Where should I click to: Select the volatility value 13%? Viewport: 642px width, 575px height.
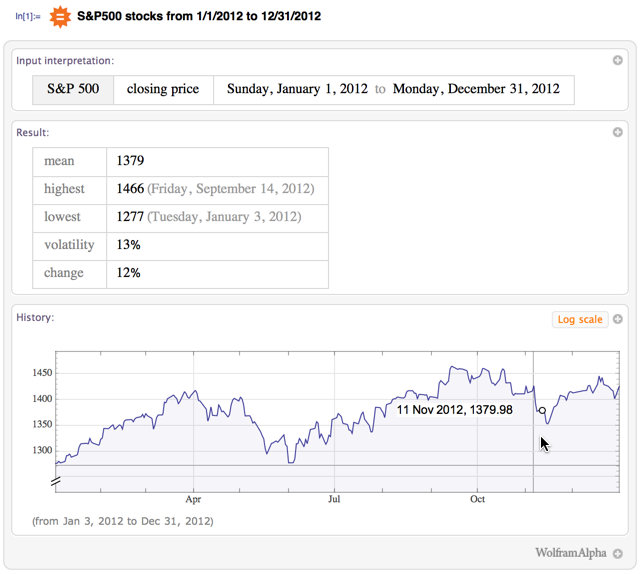pos(129,245)
